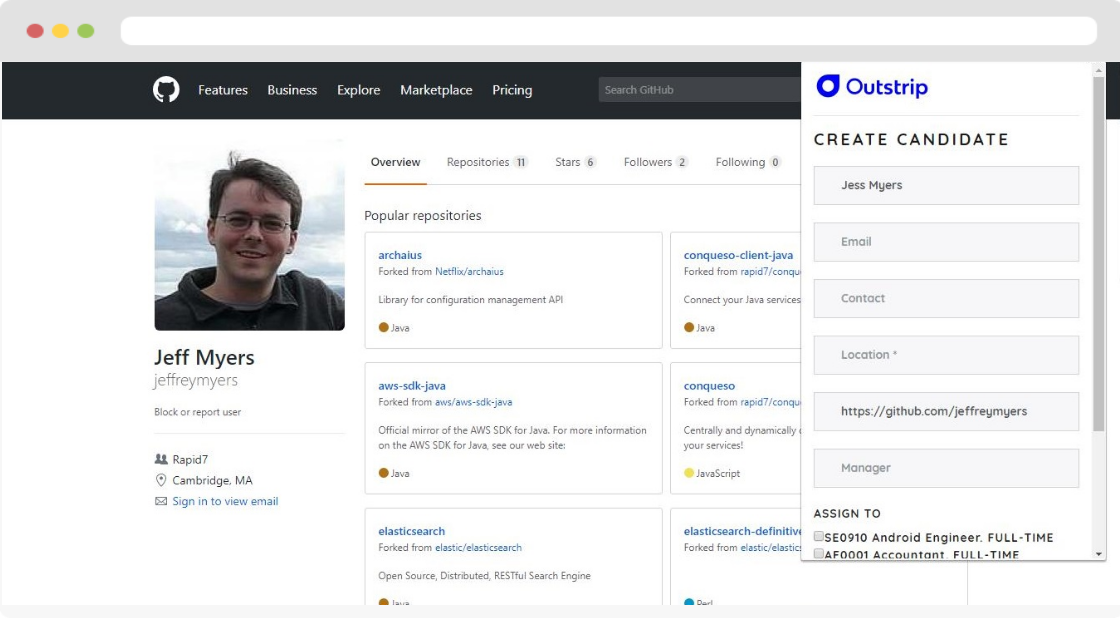Open the elasticsearch repository link

click(x=411, y=531)
